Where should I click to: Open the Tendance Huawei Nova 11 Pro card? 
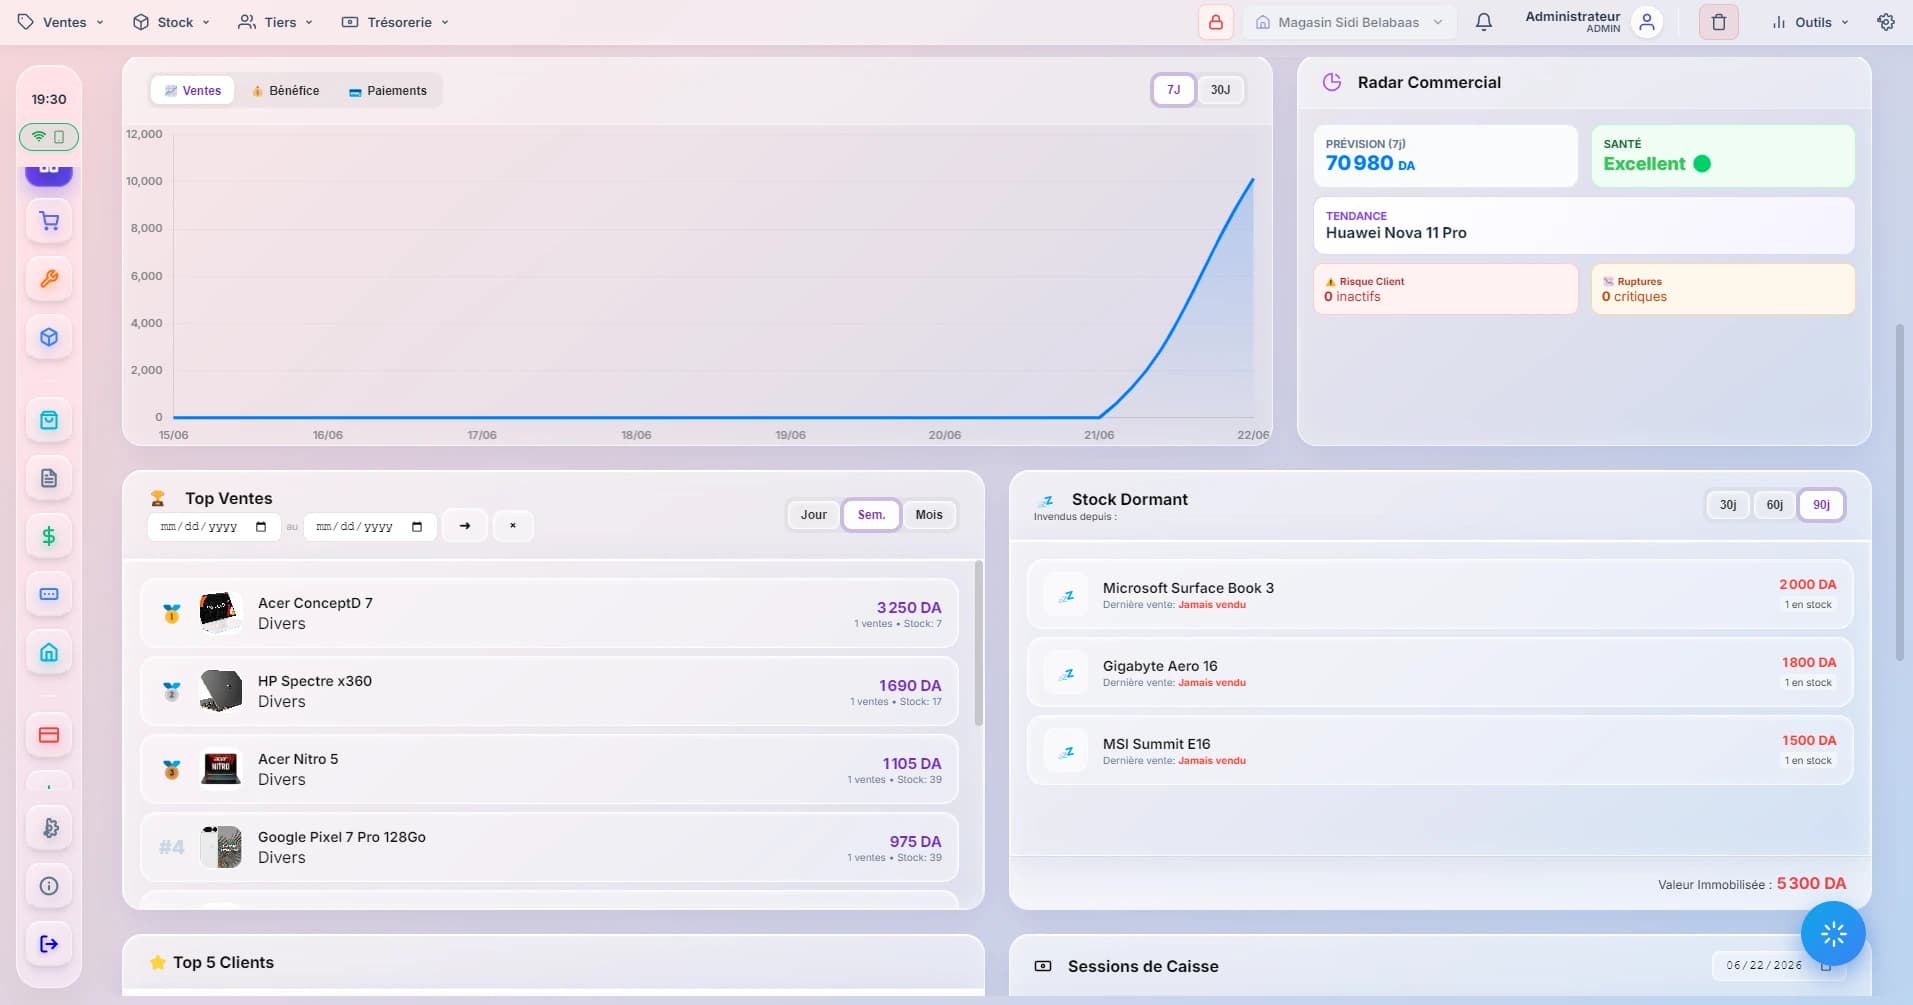[x=1584, y=225]
